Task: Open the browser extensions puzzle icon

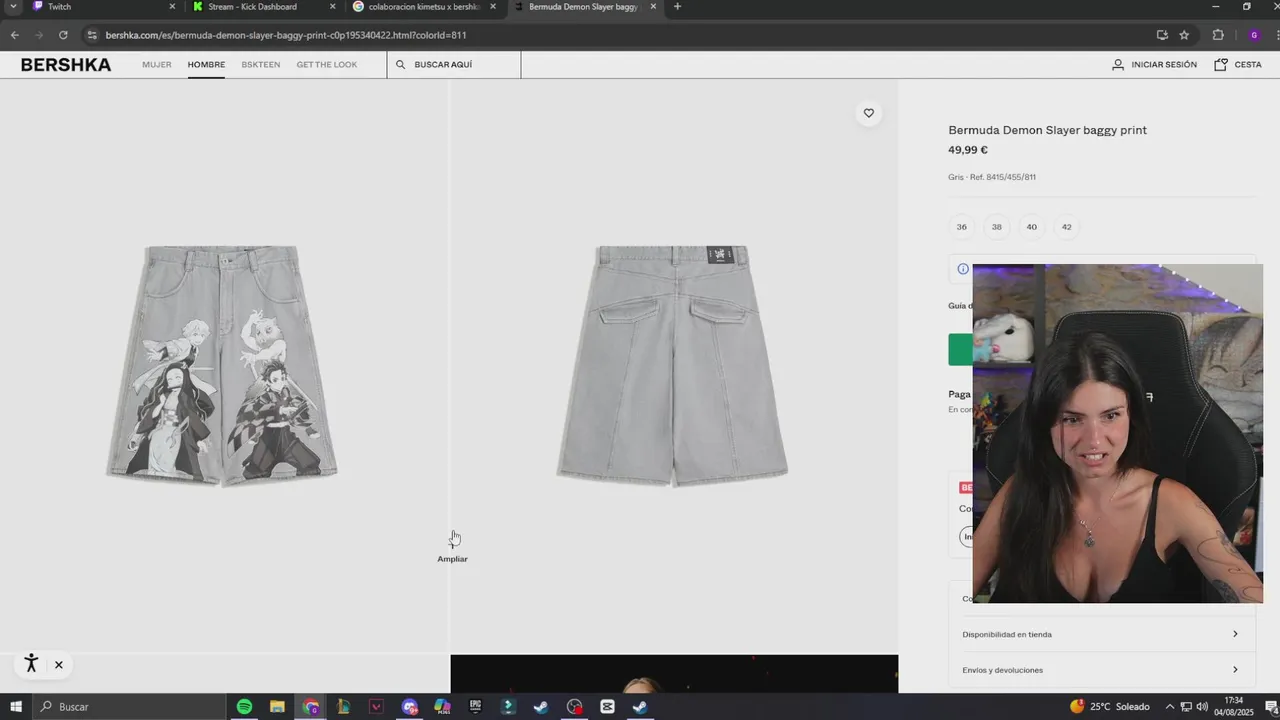Action: pyautogui.click(x=1218, y=35)
